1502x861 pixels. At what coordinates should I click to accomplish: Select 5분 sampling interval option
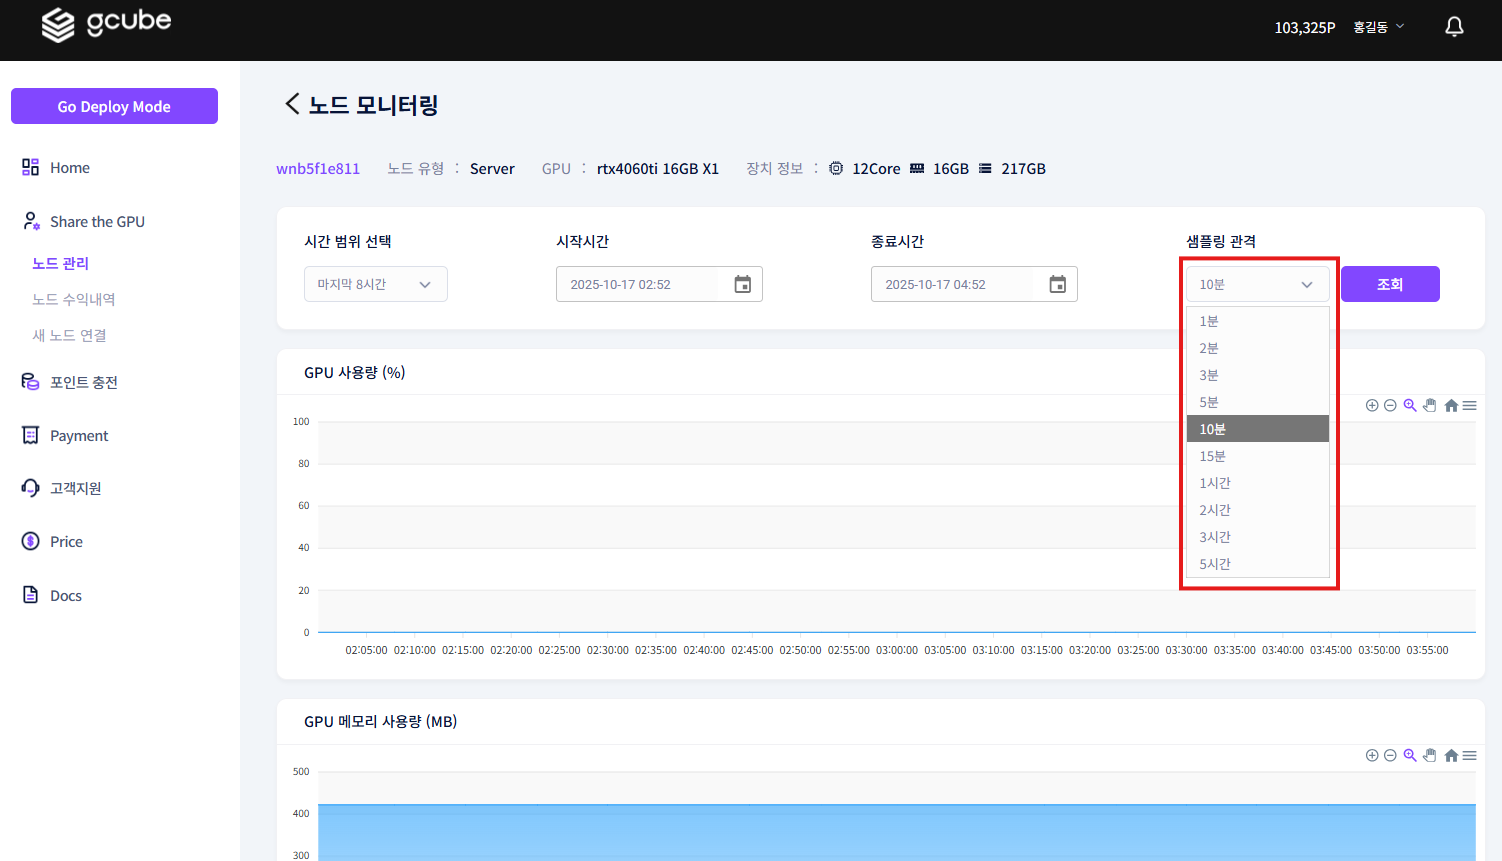1256,401
